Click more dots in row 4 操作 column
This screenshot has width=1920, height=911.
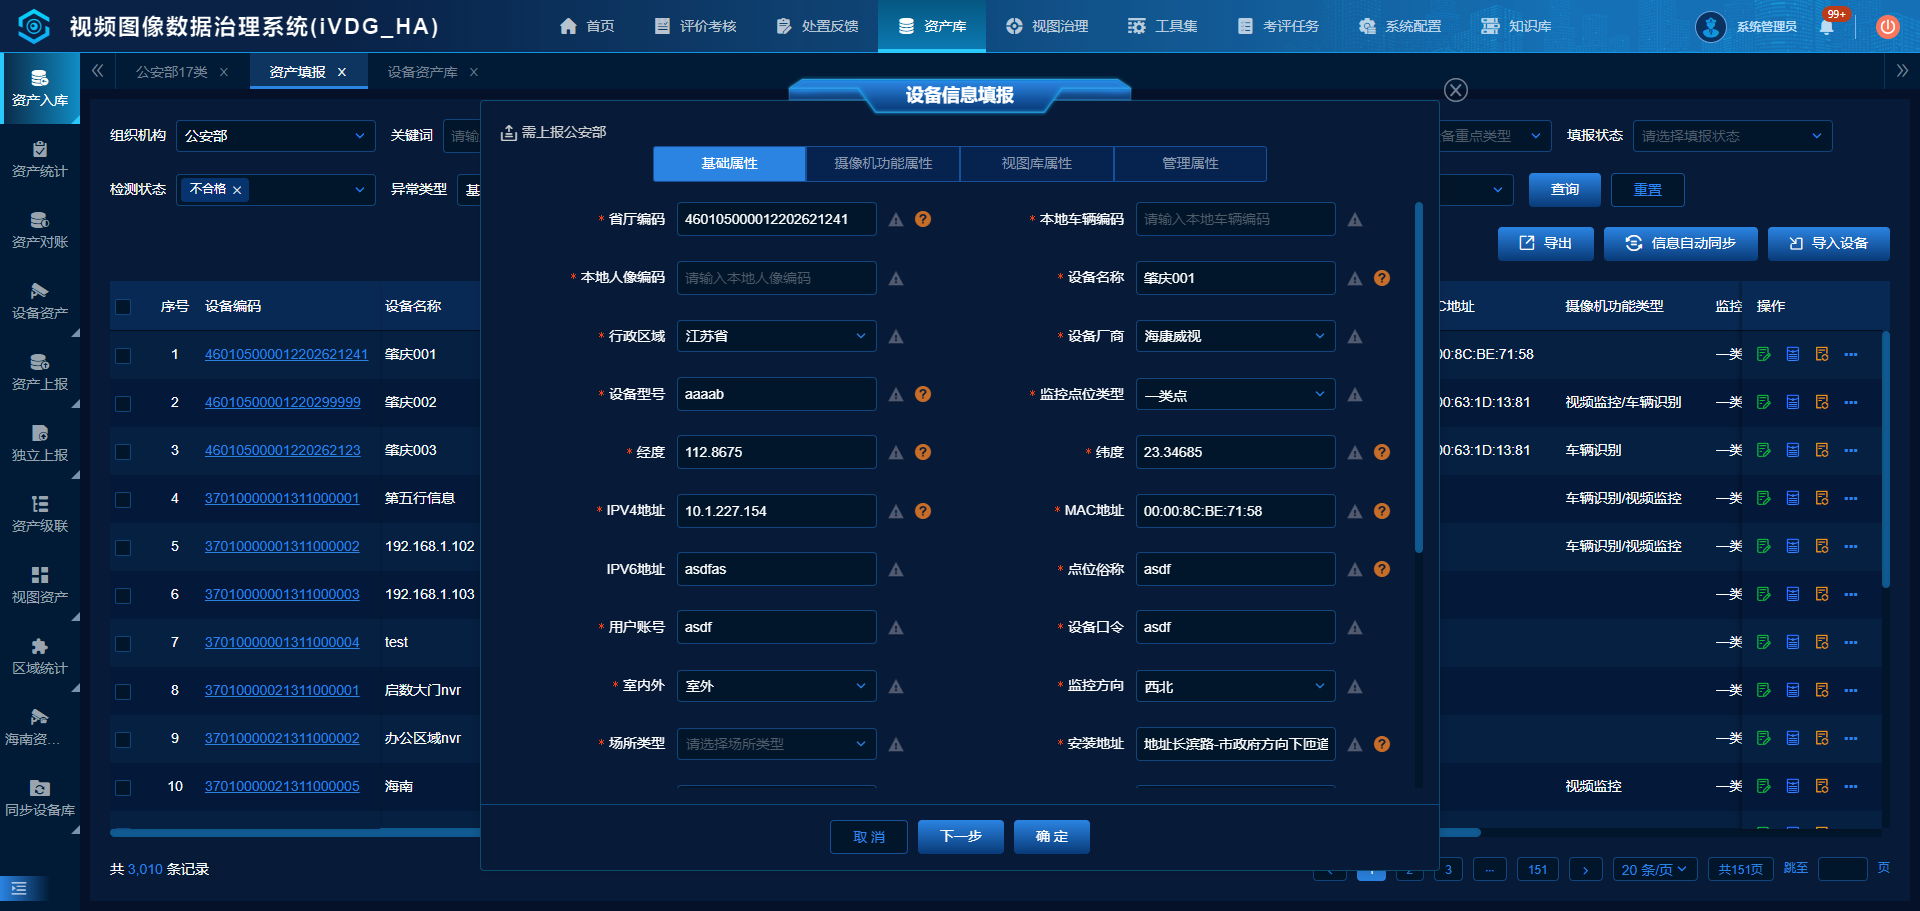tap(1851, 498)
